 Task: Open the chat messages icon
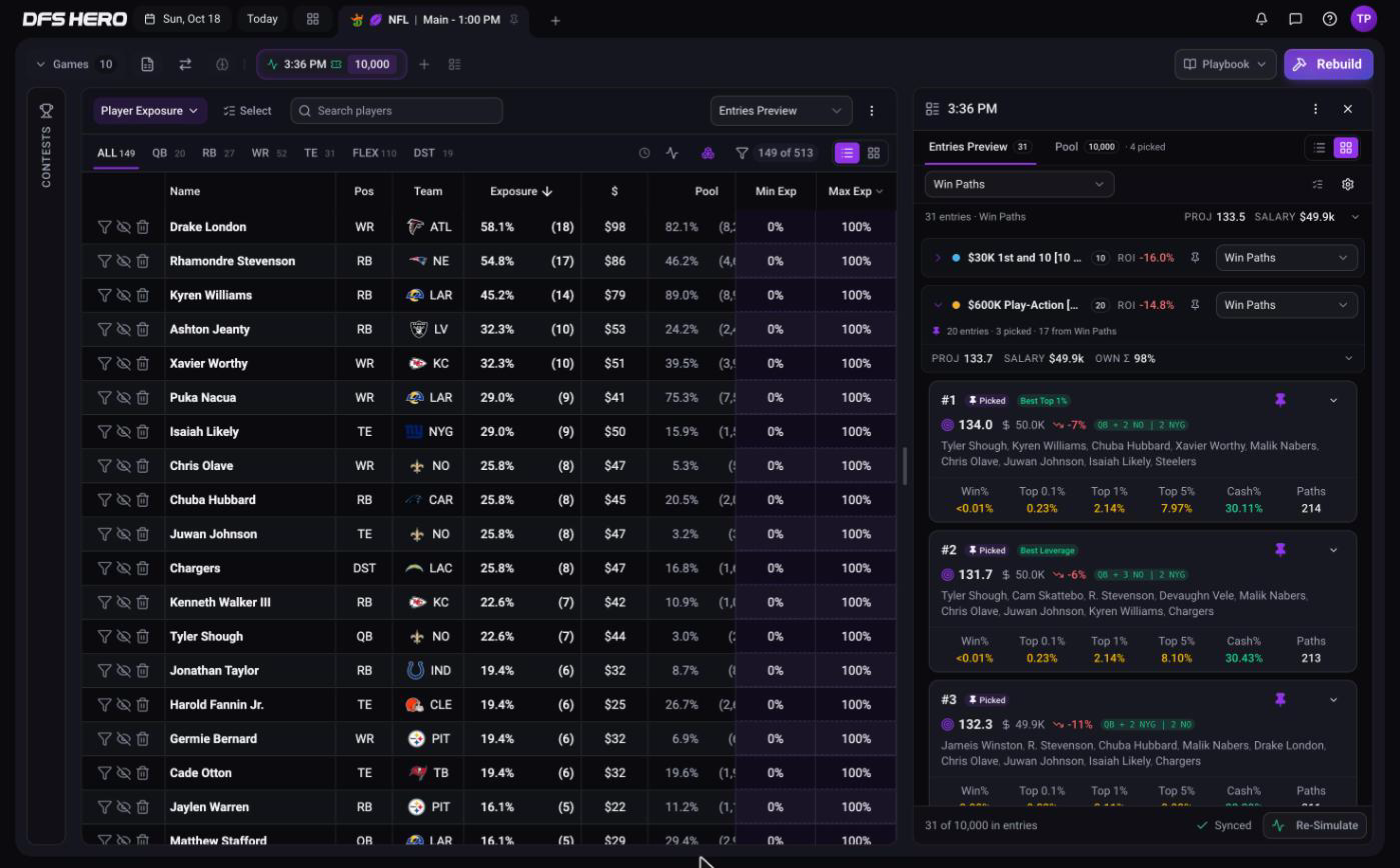point(1296,19)
